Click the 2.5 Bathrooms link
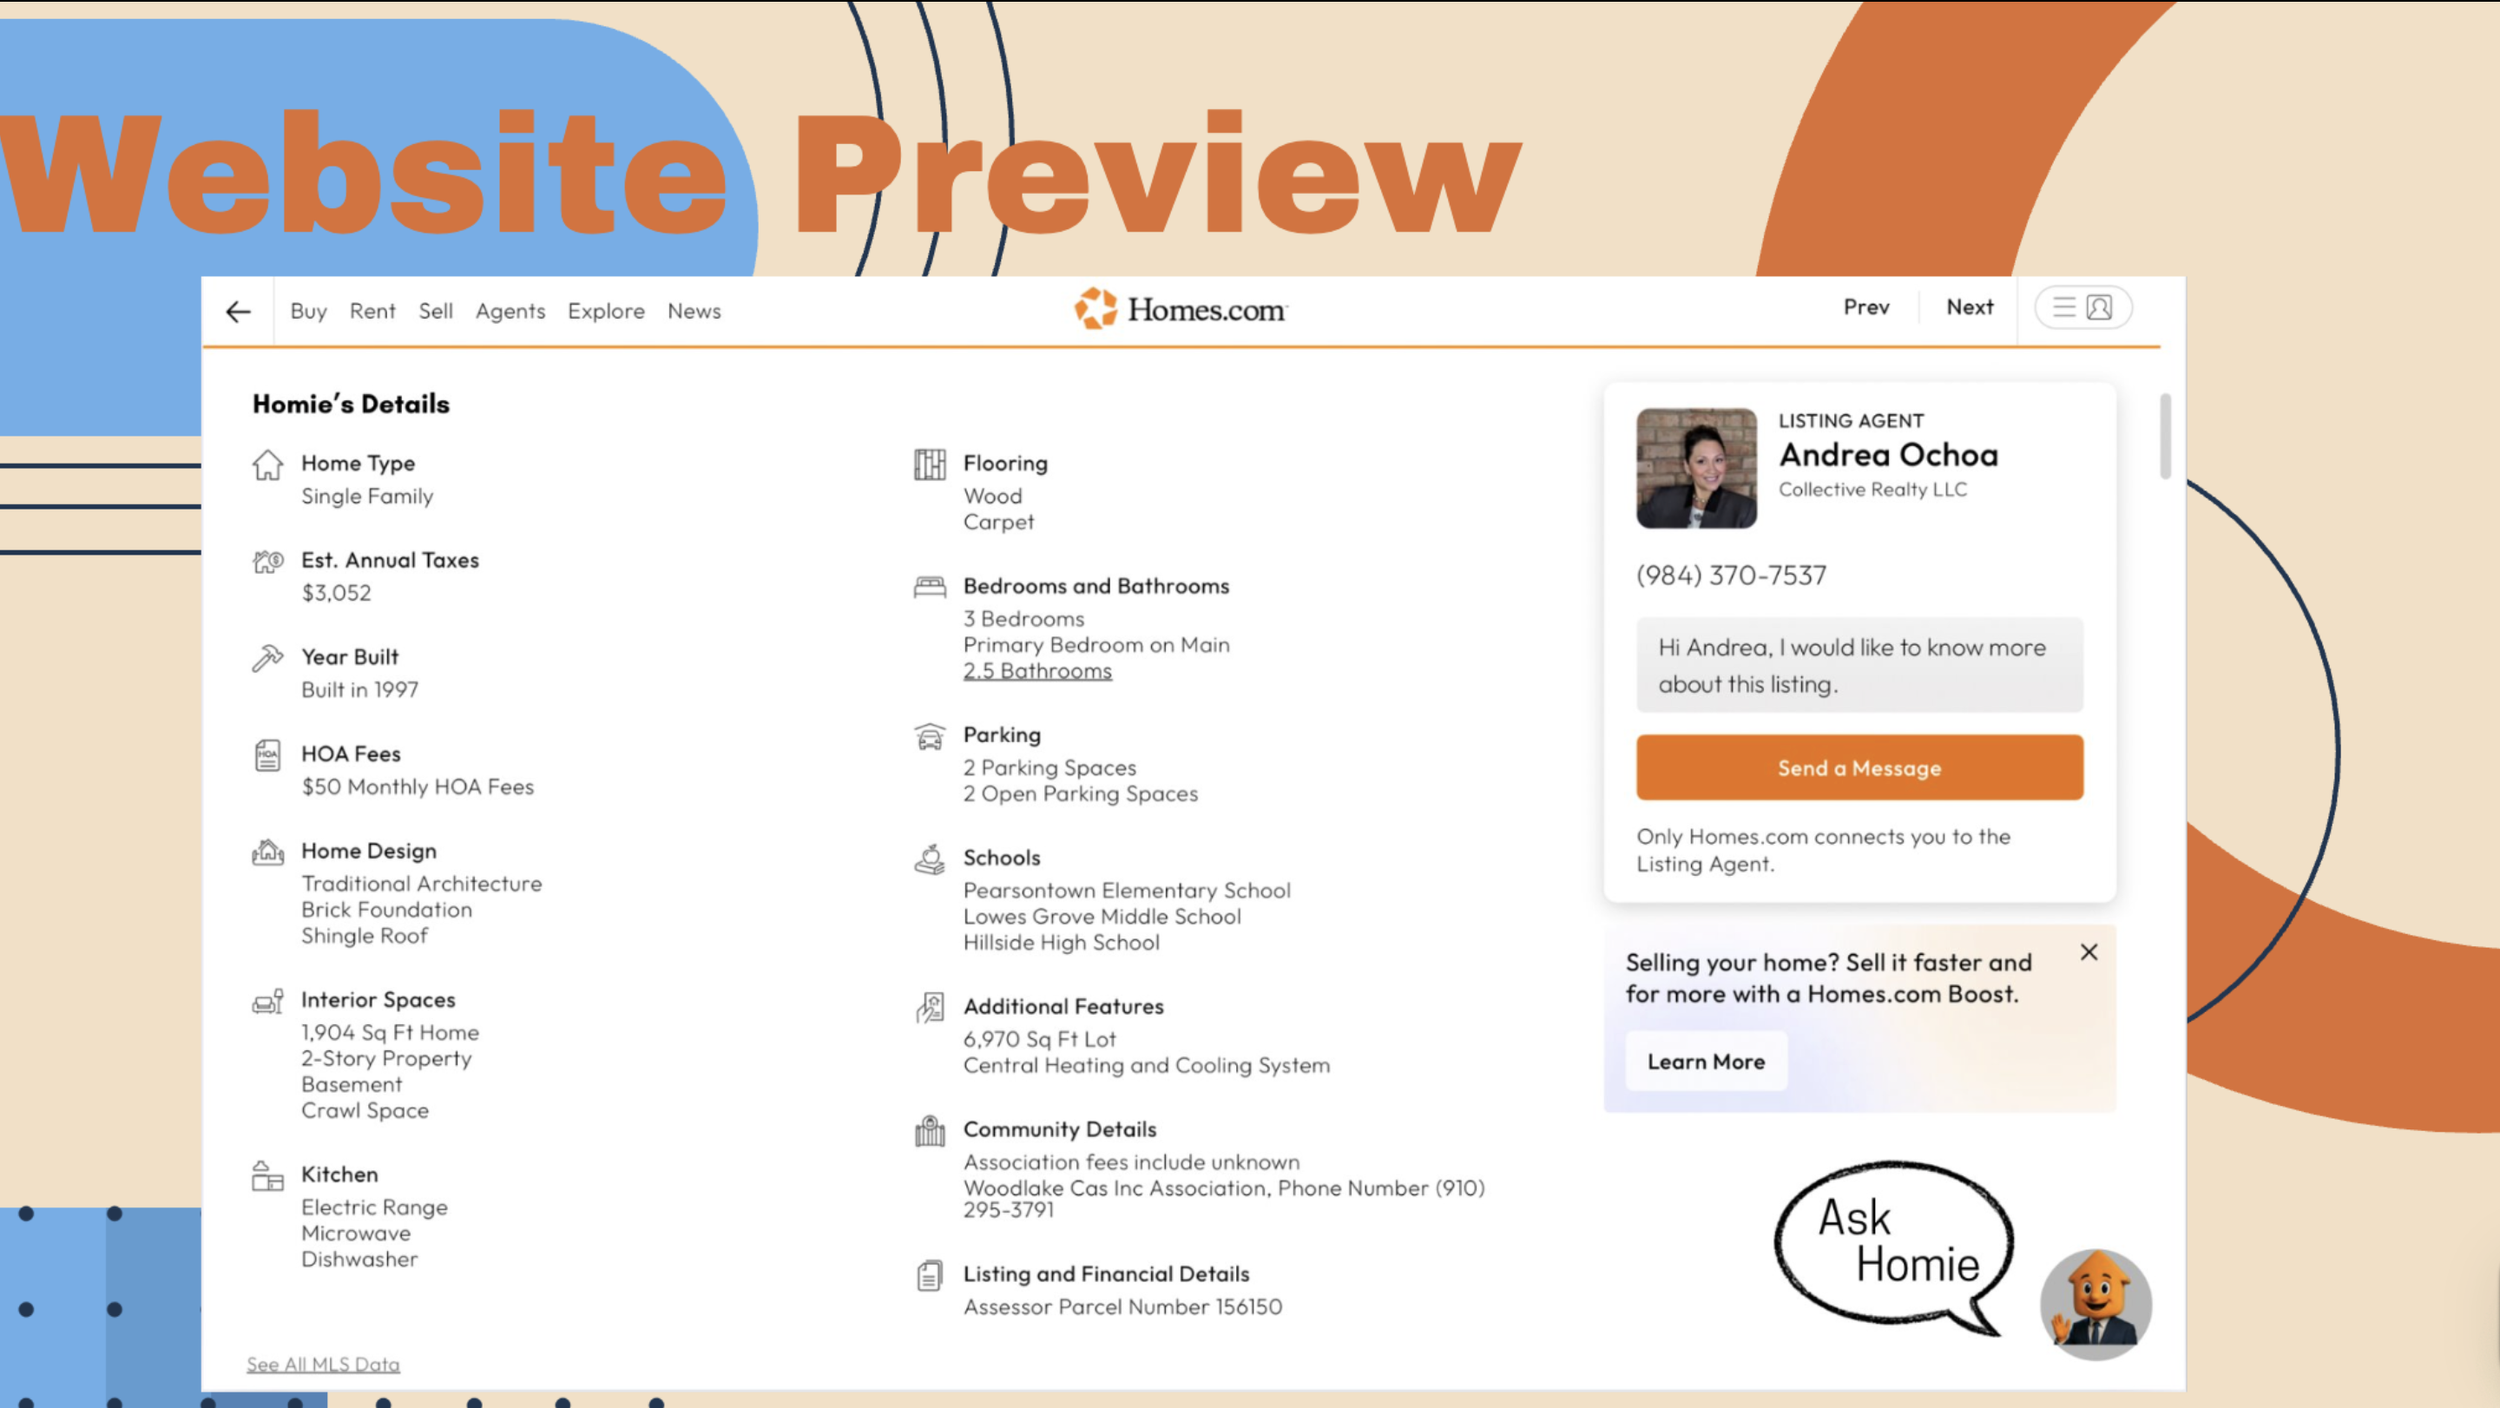 1037,671
